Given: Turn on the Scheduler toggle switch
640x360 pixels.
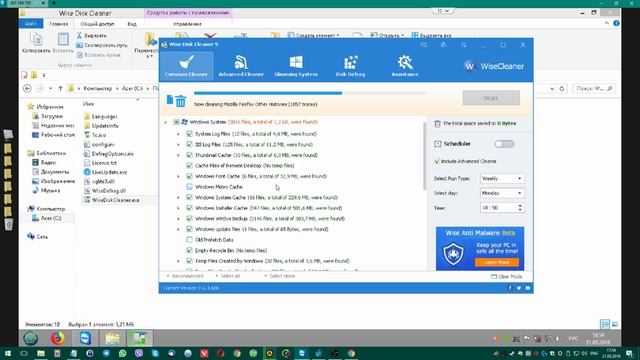Looking at the screenshot, I should click(504, 144).
